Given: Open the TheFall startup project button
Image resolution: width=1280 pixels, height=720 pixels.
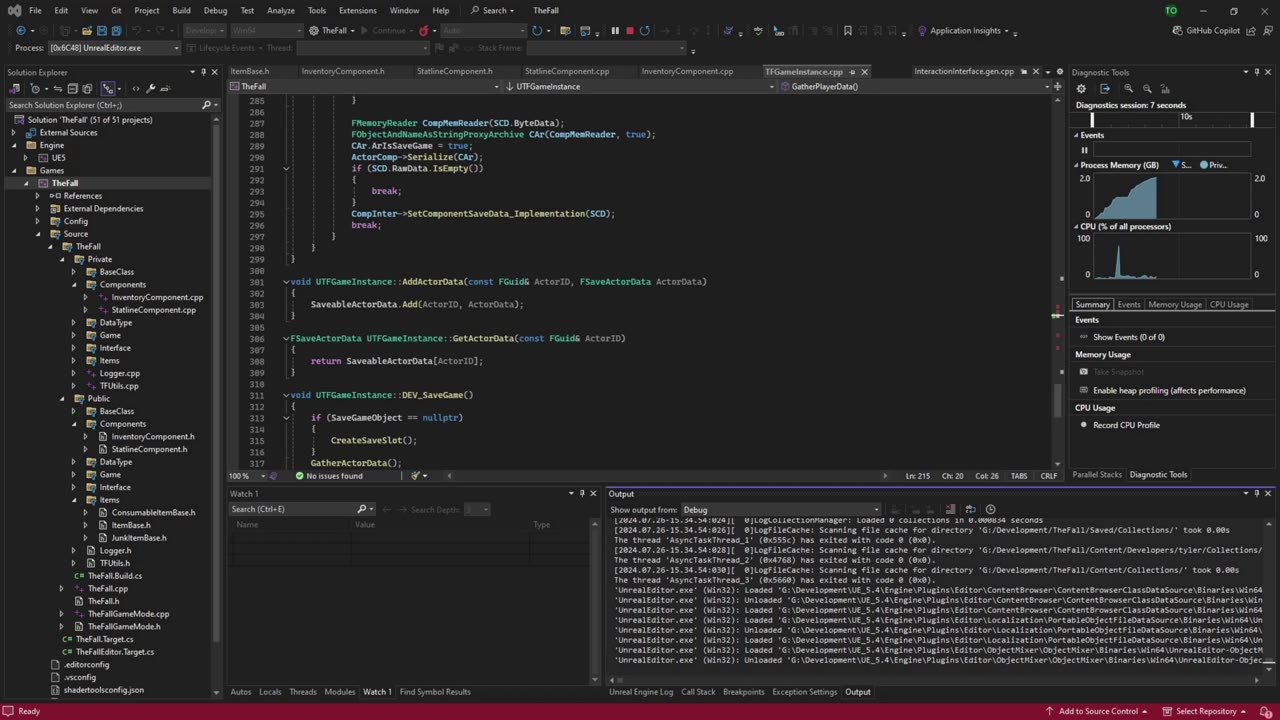Looking at the screenshot, I should (x=328, y=31).
